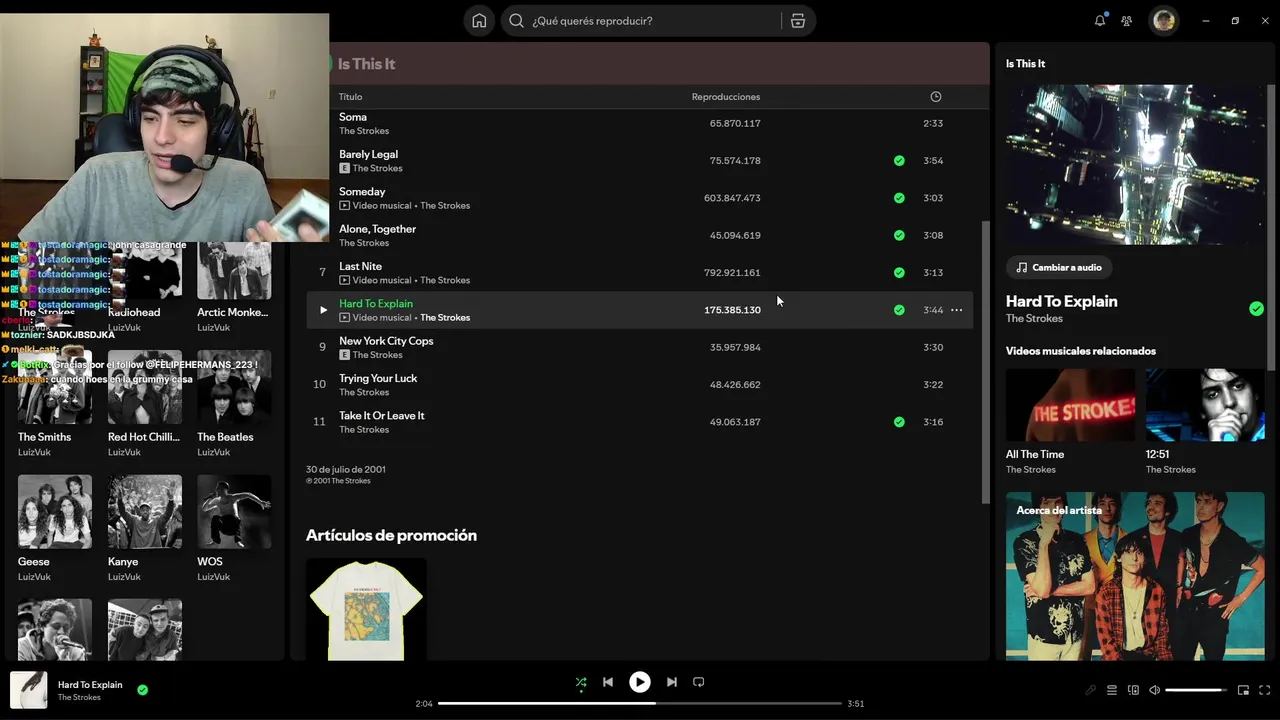Open 'The Strokes' artist link under Alone, Together
1280x720 pixels.
364,243
